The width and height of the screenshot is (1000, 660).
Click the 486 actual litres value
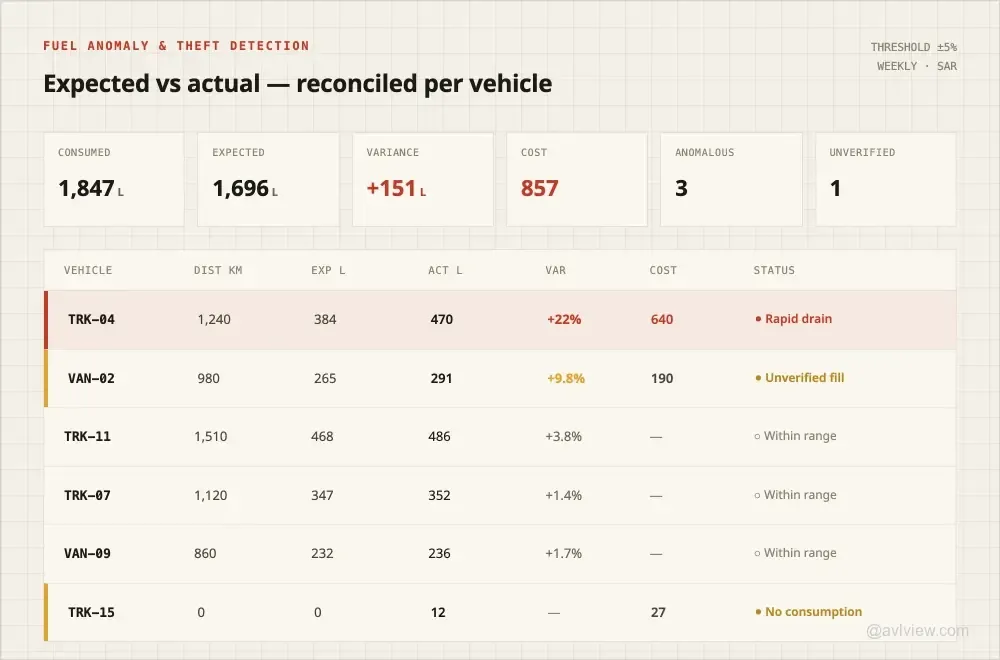tap(439, 437)
